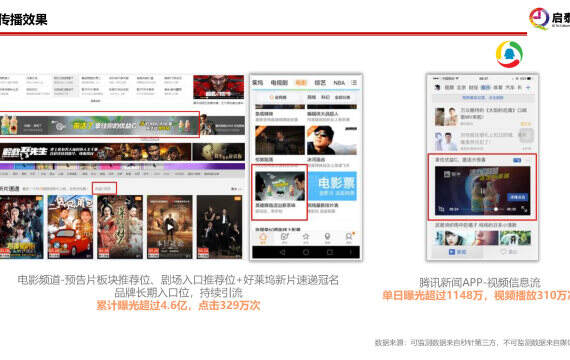This screenshot has width=570, height=360.
Task: Move the video ad progress slider knob
Action: (x=495, y=209)
